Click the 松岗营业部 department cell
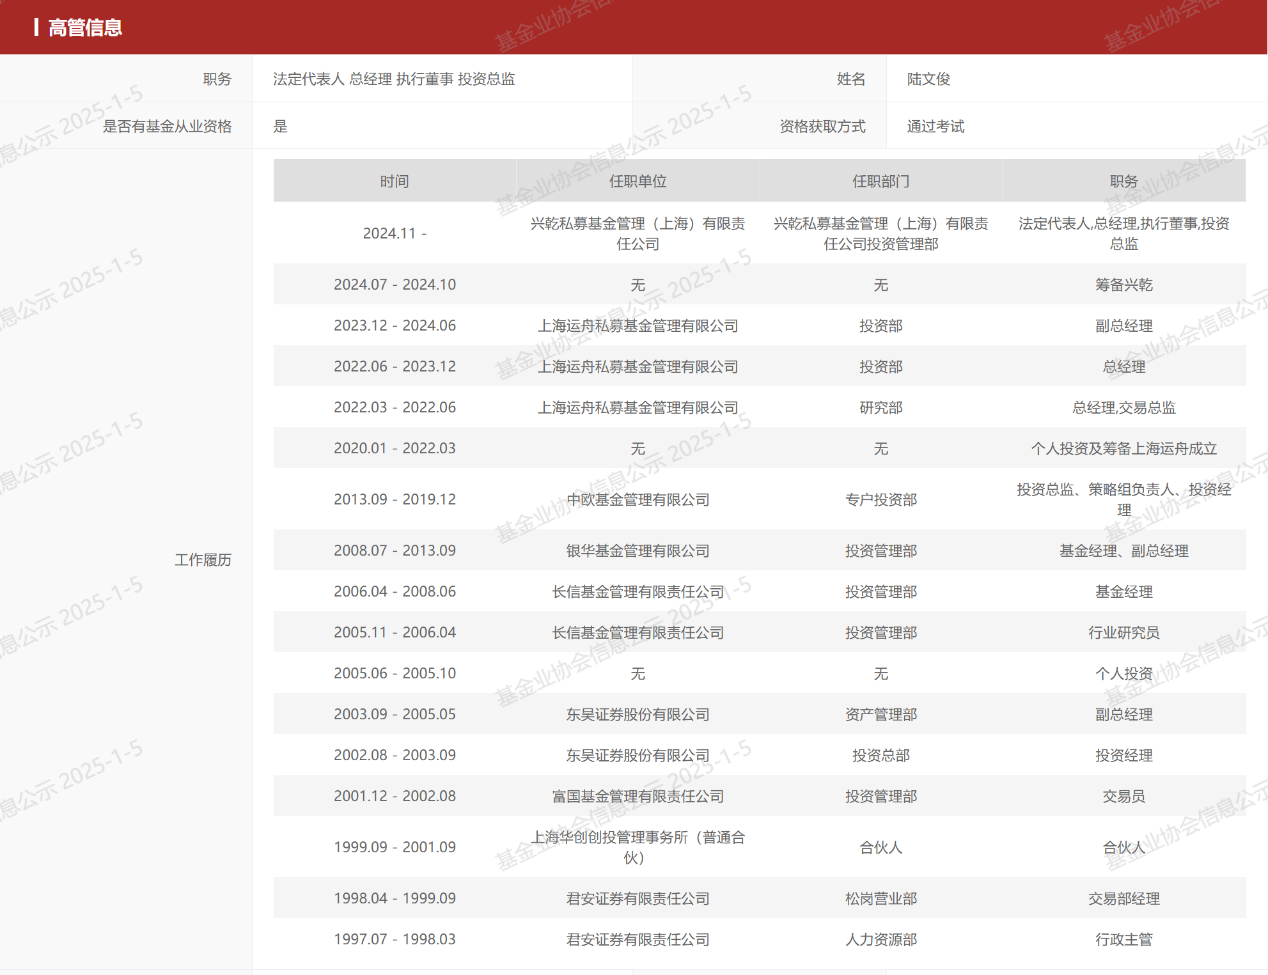The width and height of the screenshot is (1268, 975). (880, 899)
